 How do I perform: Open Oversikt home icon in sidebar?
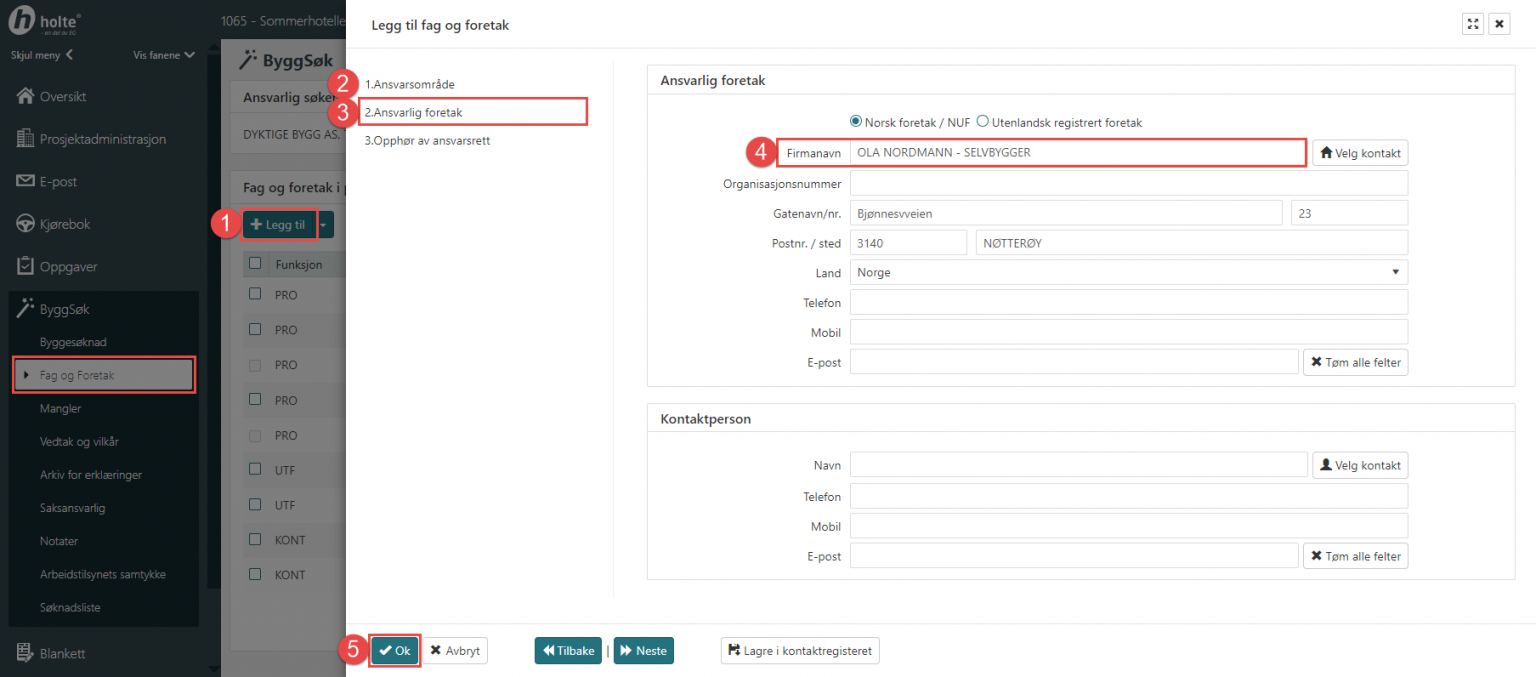pos(25,97)
